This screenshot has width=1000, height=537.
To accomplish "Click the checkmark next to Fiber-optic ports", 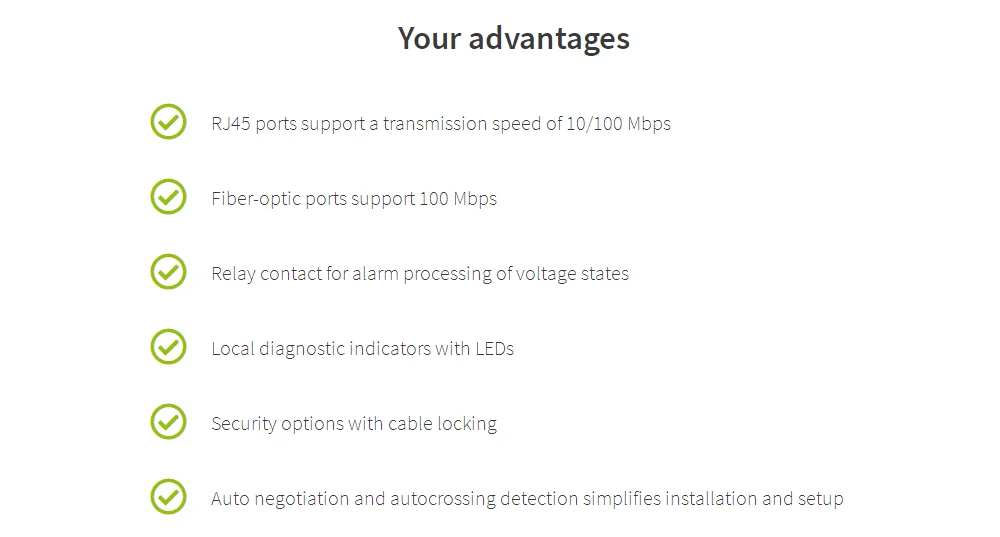I will 168,197.
